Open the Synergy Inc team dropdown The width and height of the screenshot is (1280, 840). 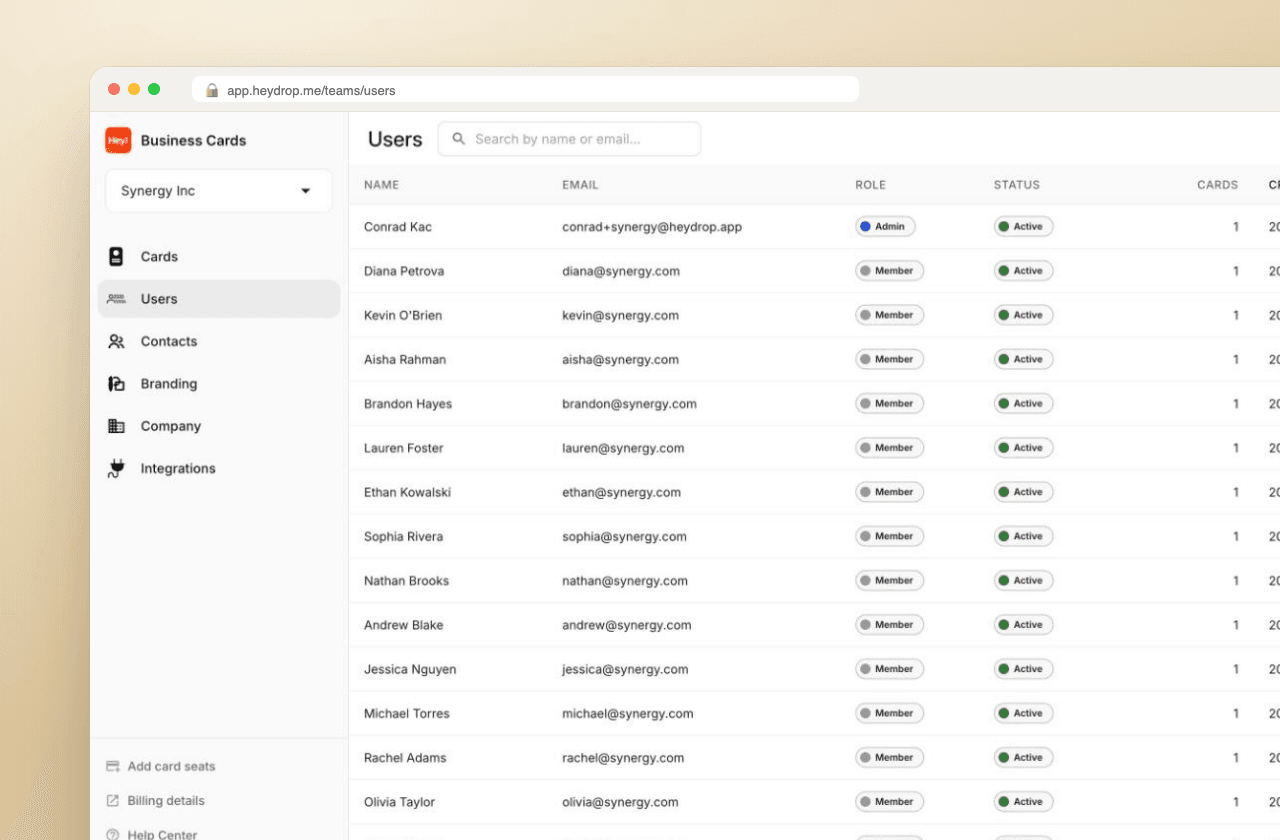(219, 191)
